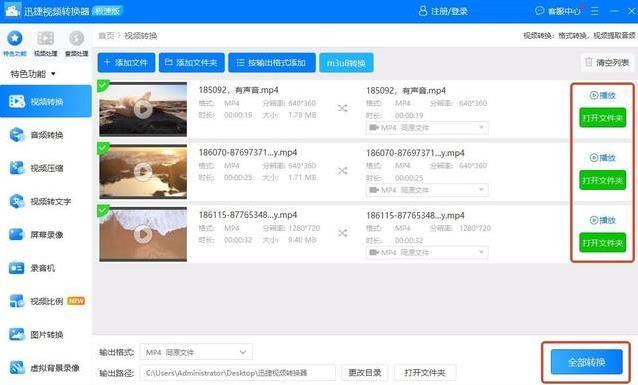Select 视频转换 in the sidebar

coord(46,101)
